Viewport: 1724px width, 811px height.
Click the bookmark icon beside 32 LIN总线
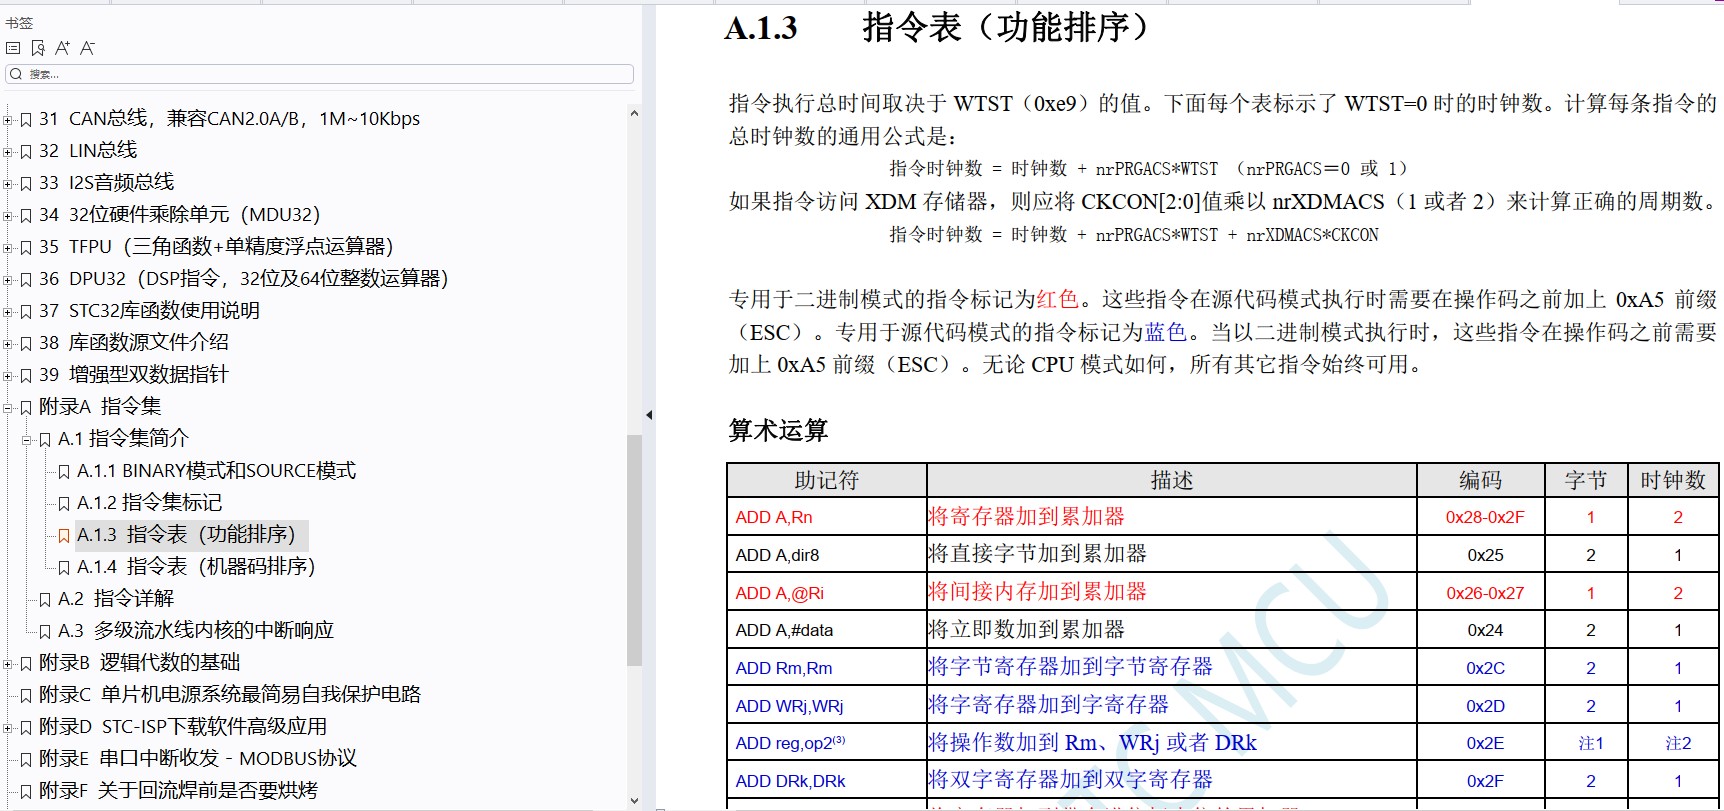[x=26, y=152]
